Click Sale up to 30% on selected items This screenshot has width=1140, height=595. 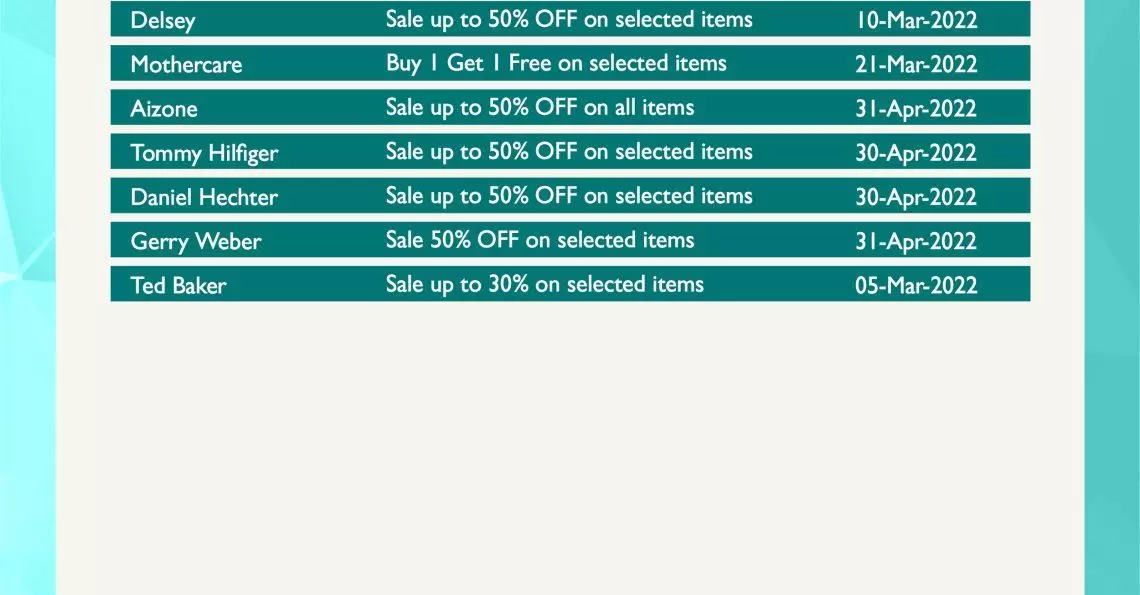point(545,284)
